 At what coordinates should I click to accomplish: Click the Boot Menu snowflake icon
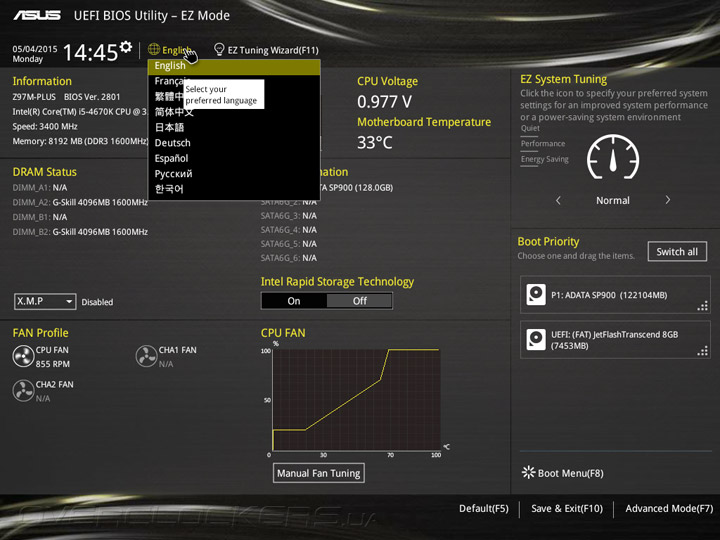[x=529, y=472]
